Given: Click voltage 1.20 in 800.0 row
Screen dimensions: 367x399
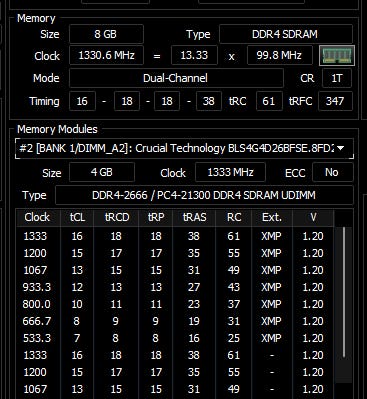Looking at the screenshot, I should 313,304.
